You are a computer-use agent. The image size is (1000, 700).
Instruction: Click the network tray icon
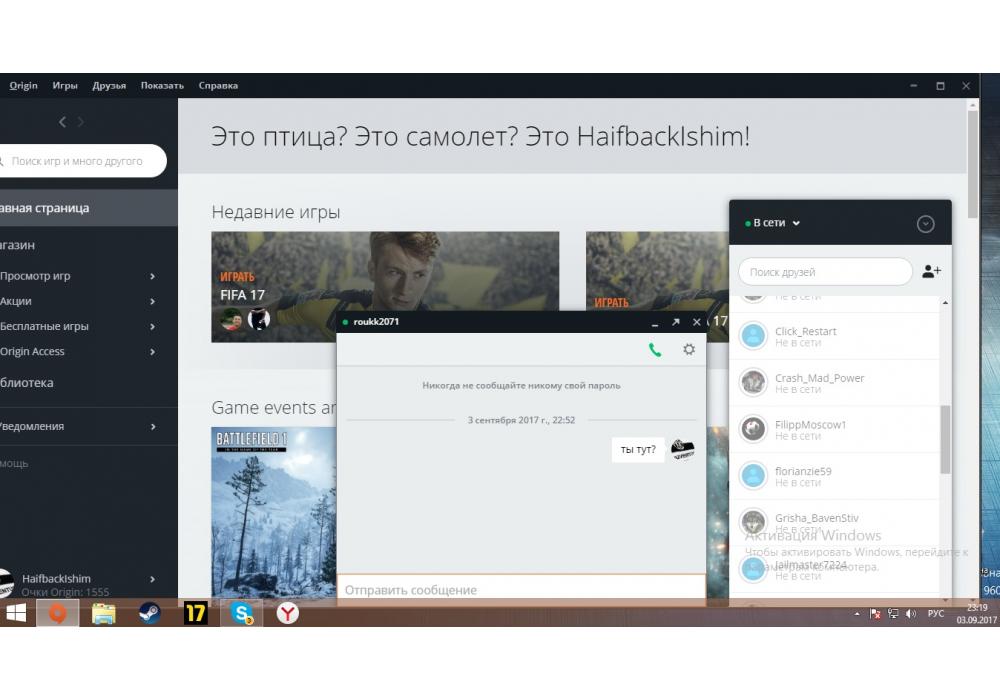pyautogui.click(x=893, y=614)
